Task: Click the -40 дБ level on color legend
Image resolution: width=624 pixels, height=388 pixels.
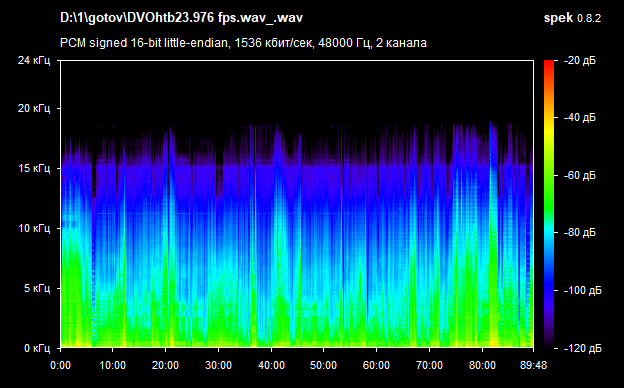Action: (579, 118)
